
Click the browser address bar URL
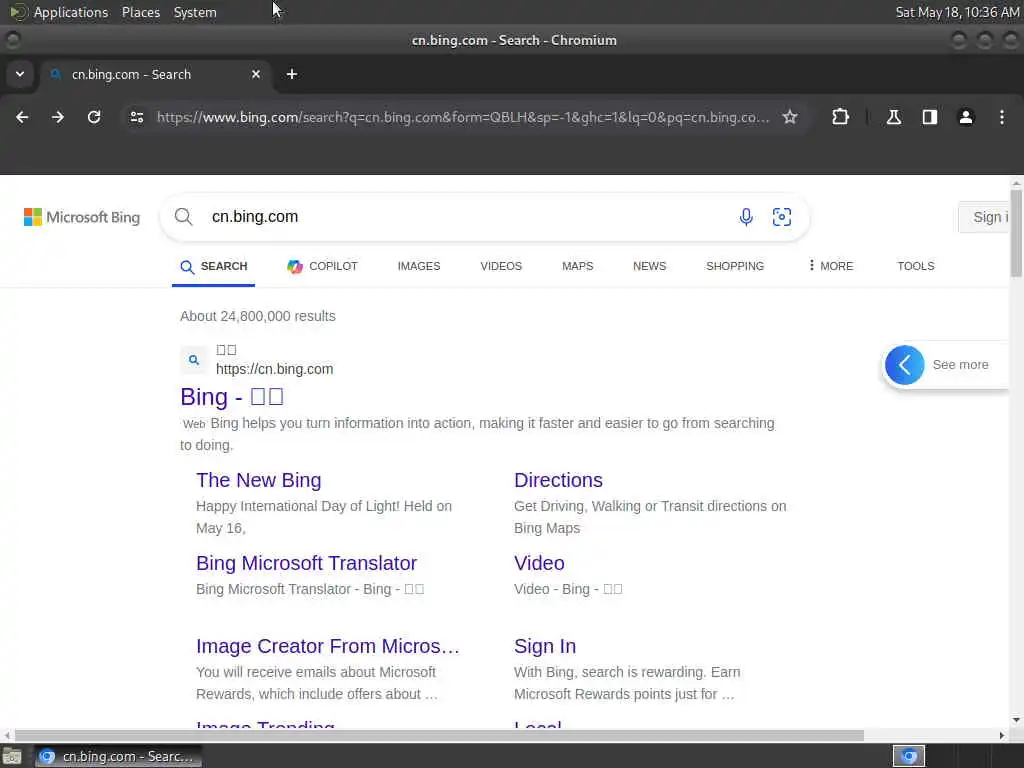point(463,118)
